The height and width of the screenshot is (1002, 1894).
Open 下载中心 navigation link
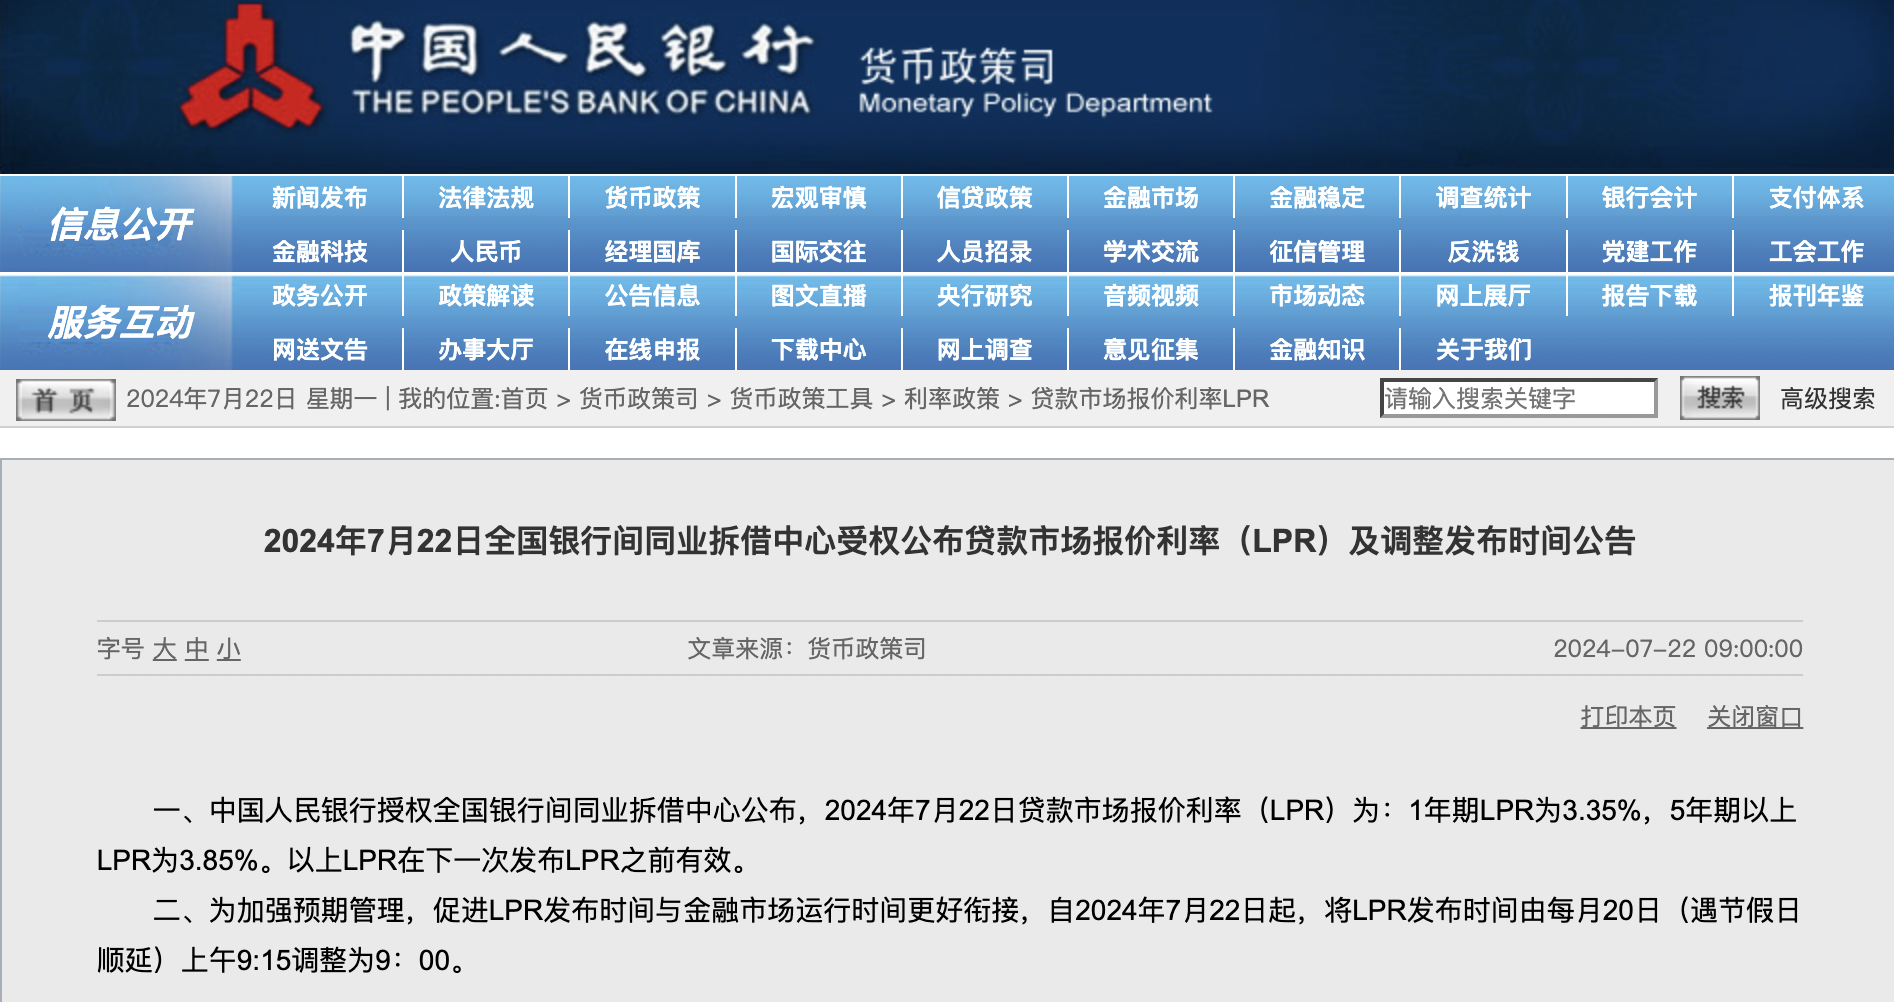tap(818, 349)
